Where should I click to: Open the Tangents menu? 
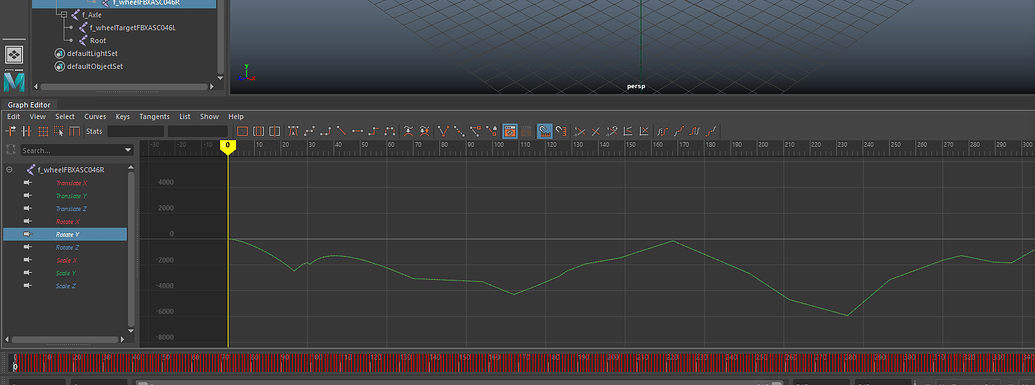[x=154, y=117]
